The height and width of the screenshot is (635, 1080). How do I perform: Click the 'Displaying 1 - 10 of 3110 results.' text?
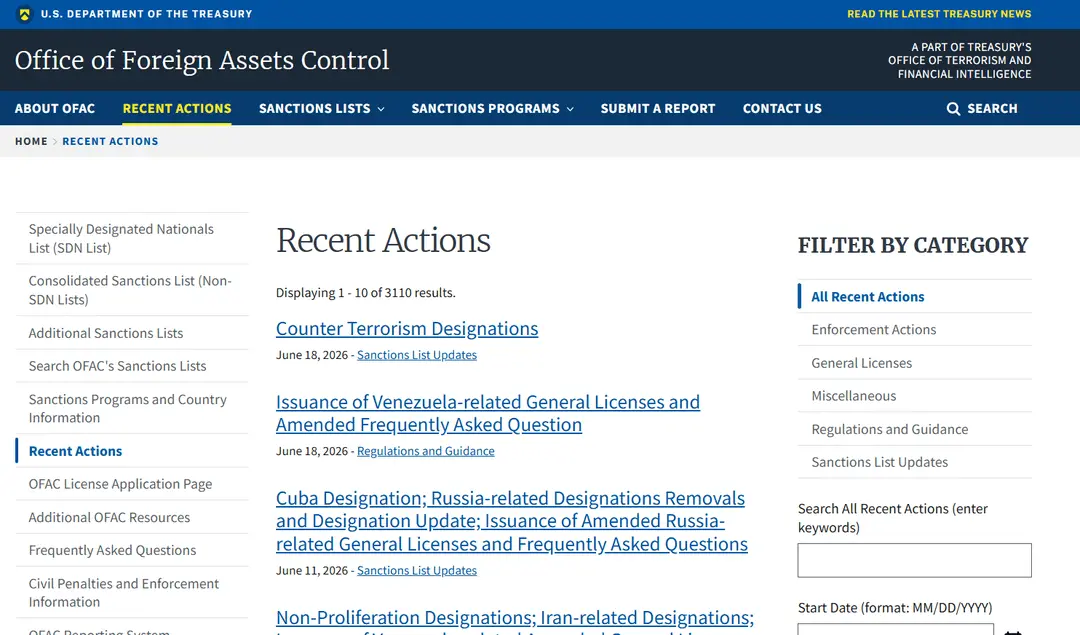pos(366,293)
